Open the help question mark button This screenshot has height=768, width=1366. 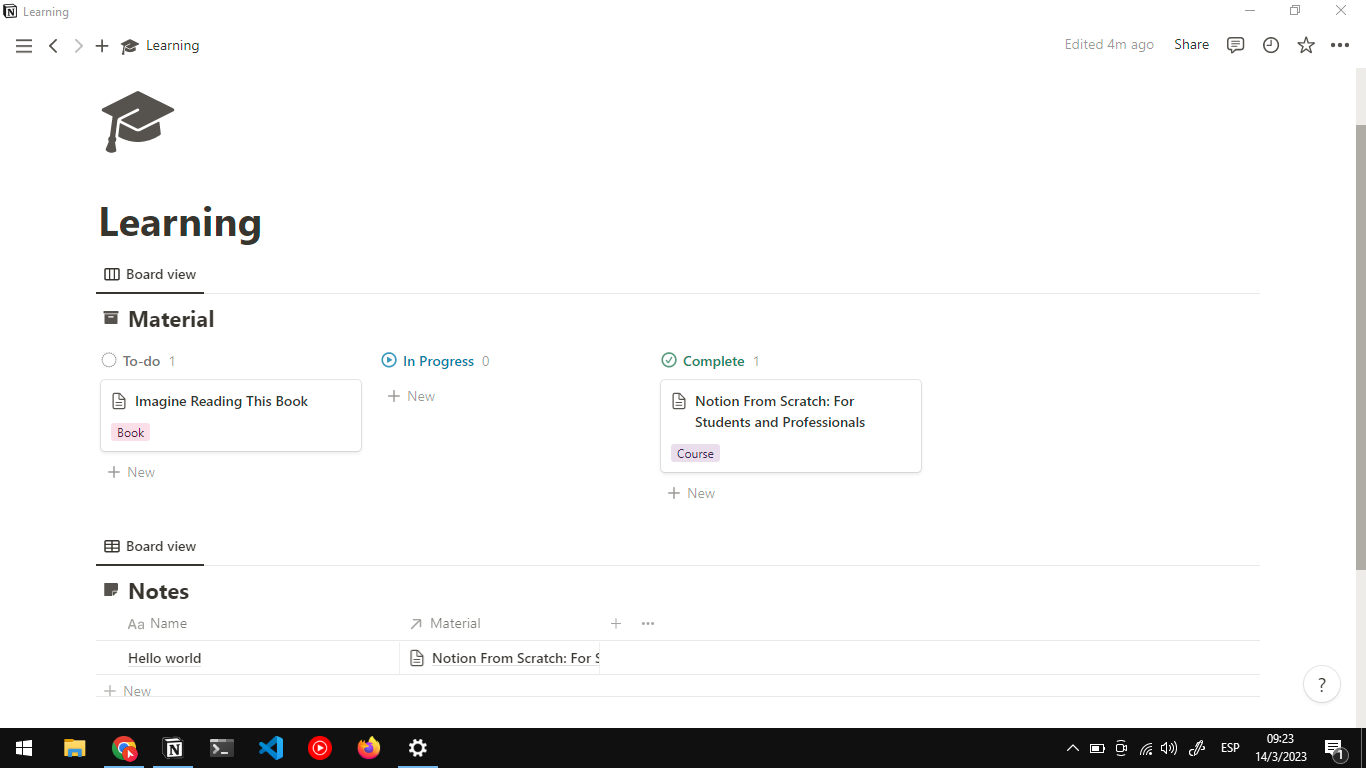tap(1322, 685)
